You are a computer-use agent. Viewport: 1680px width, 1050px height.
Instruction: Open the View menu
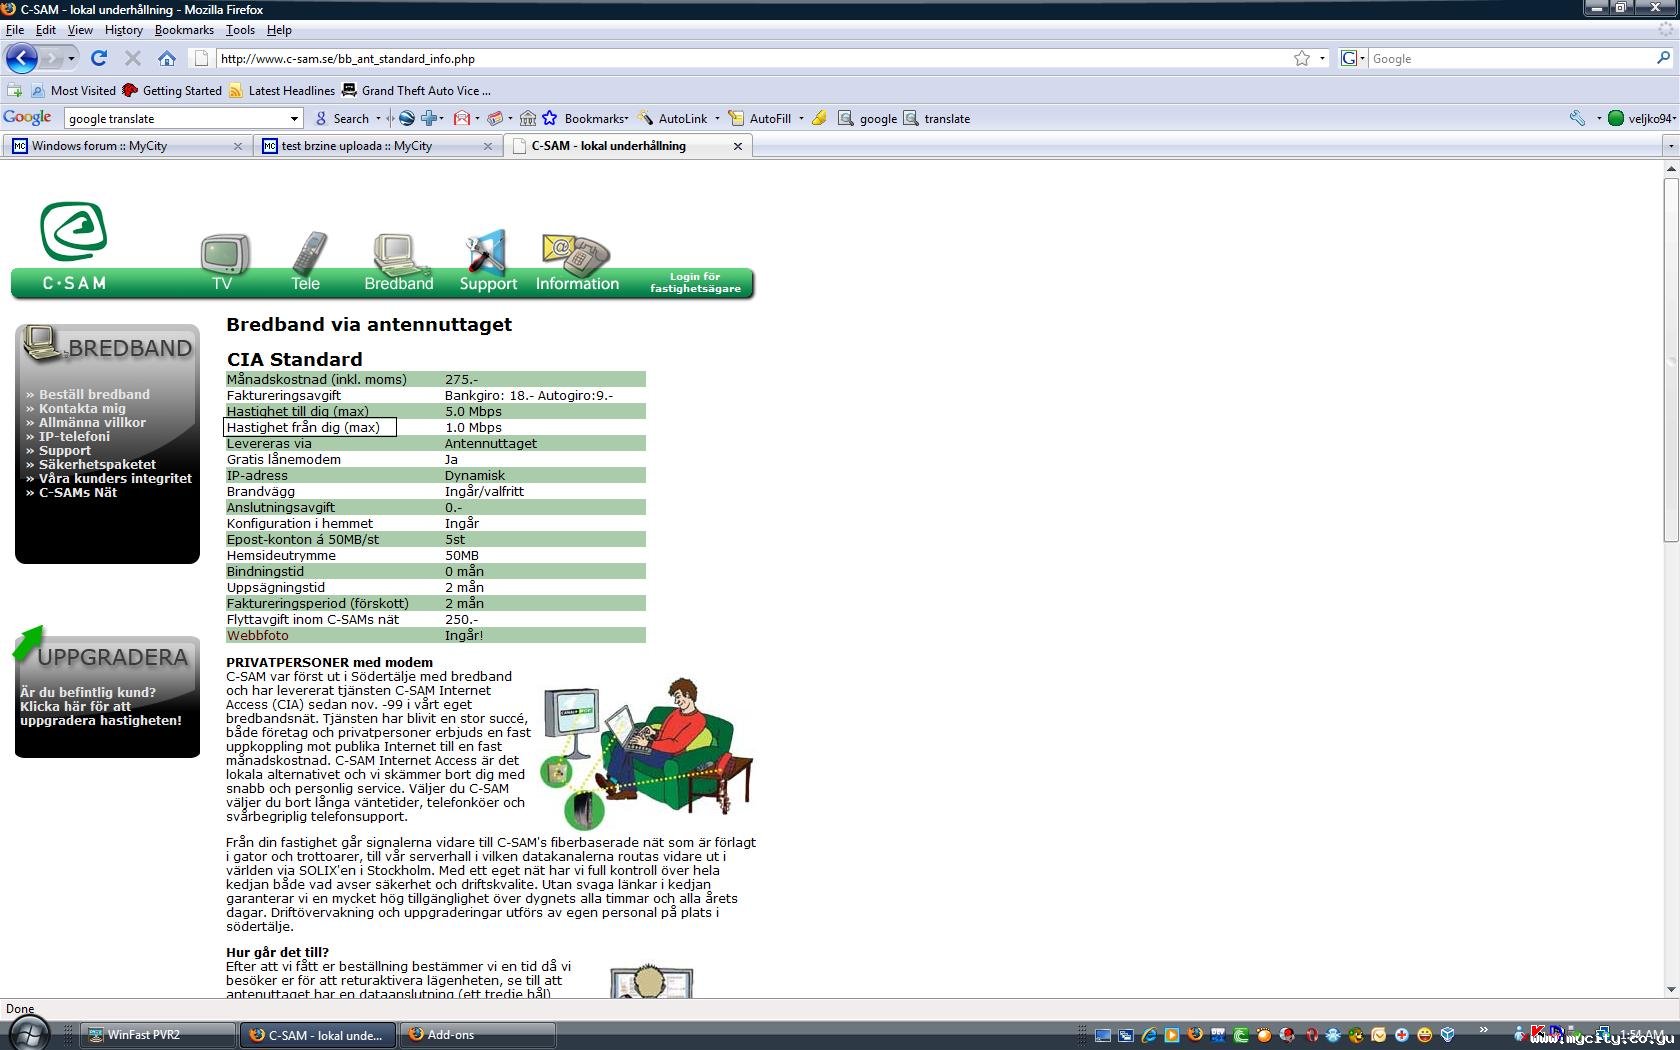[80, 30]
